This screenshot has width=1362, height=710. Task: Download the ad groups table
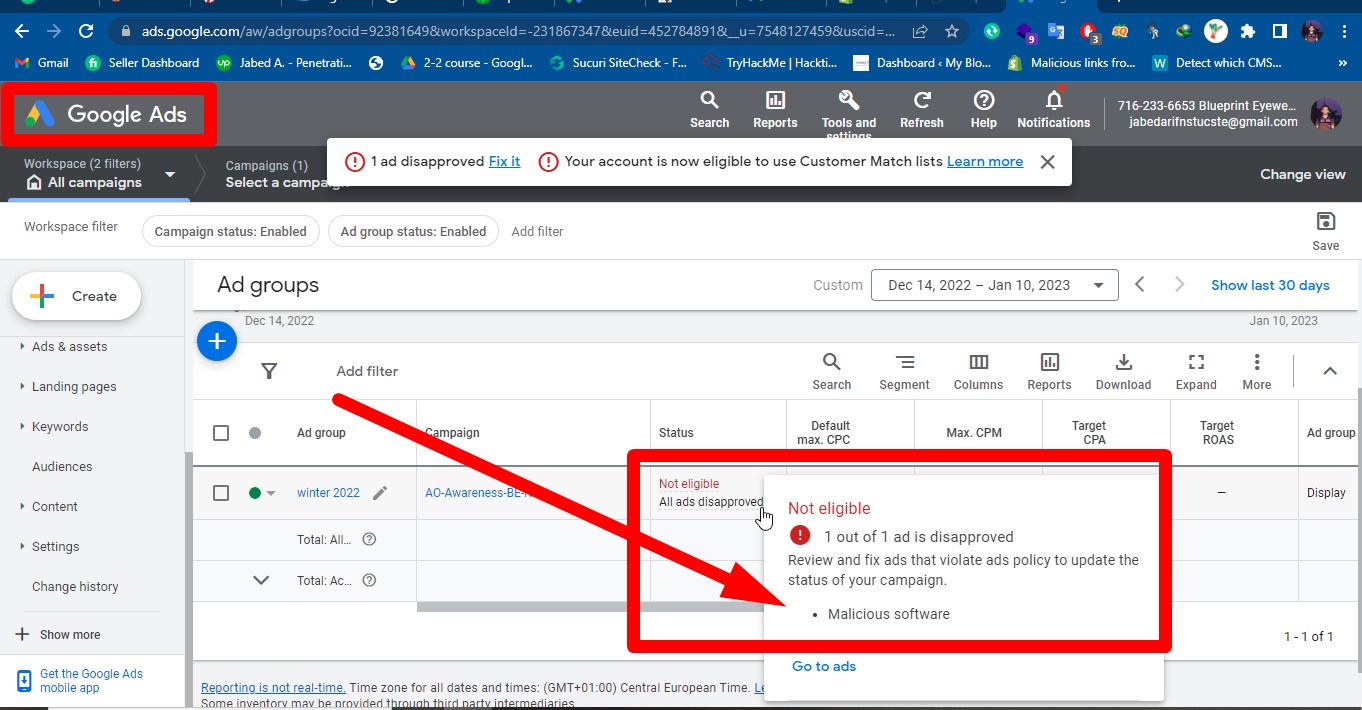(x=1123, y=371)
